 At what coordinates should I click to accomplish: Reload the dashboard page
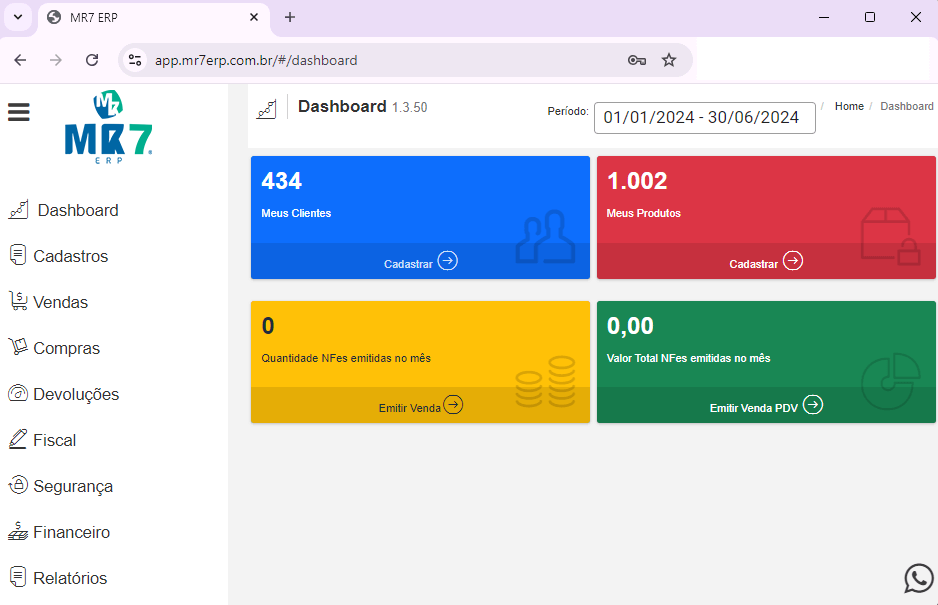pyautogui.click(x=92, y=60)
